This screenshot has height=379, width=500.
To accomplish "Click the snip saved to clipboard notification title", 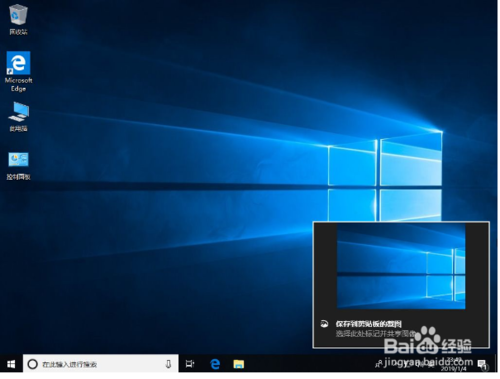I will [368, 324].
